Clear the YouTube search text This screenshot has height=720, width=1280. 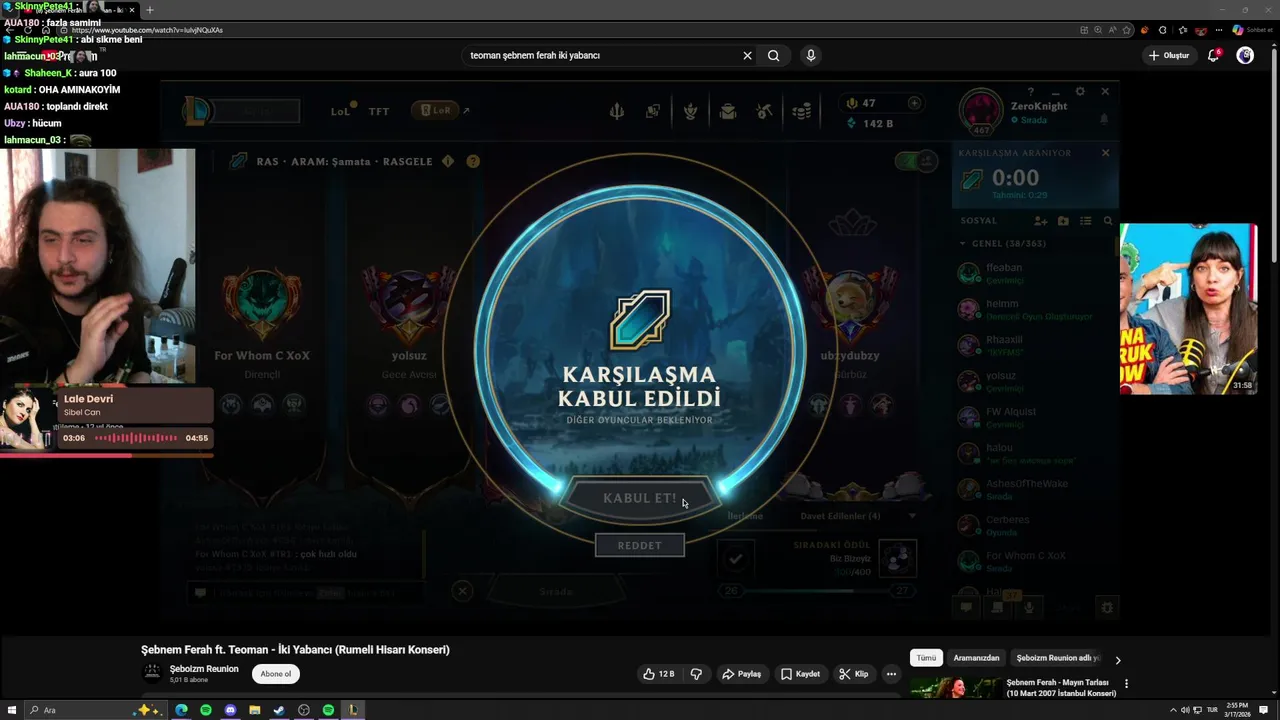point(747,56)
